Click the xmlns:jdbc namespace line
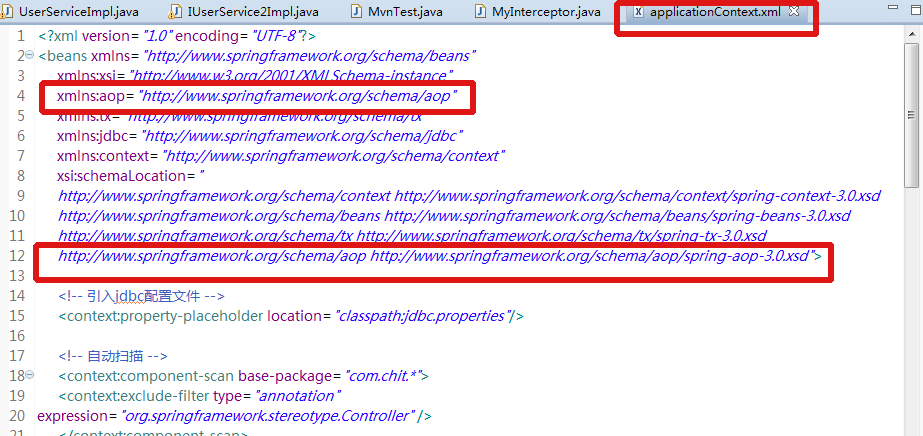Viewport: 923px width, 436px height. coord(260,136)
